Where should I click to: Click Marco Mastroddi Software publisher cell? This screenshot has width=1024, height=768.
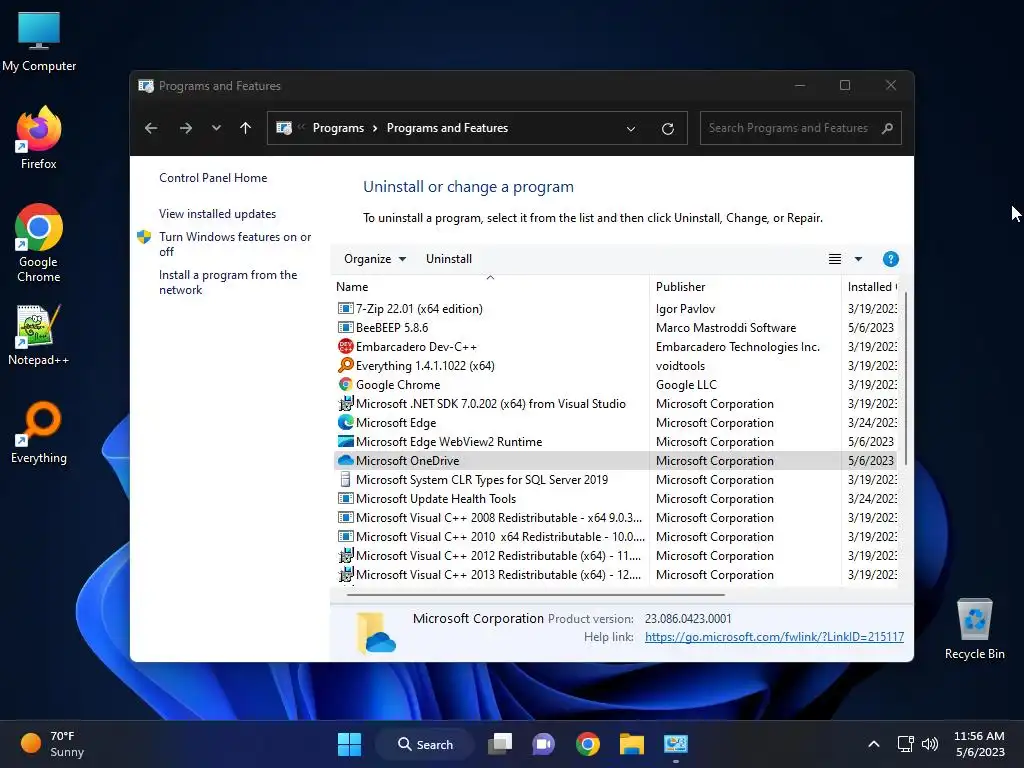tap(726, 328)
